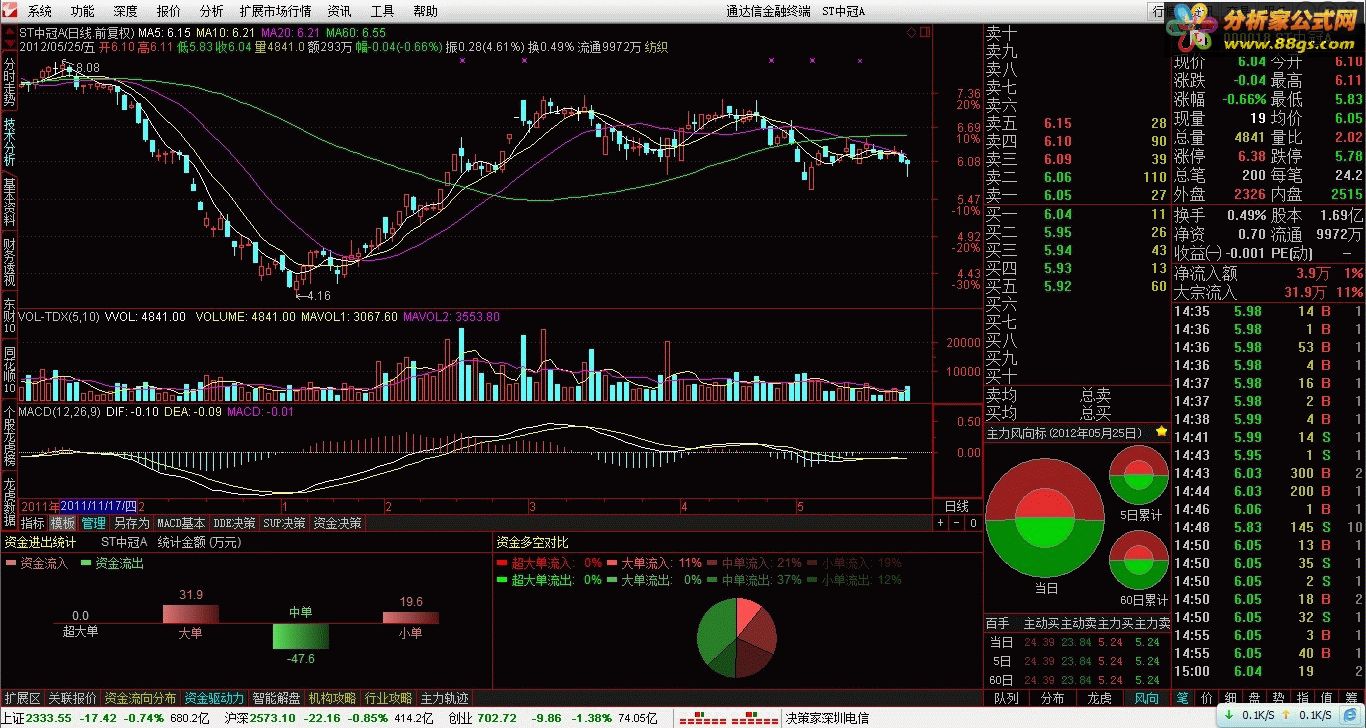Click the 大单 inflow bar 31.9
Viewport: 1366px width, 728px height.
click(190, 613)
